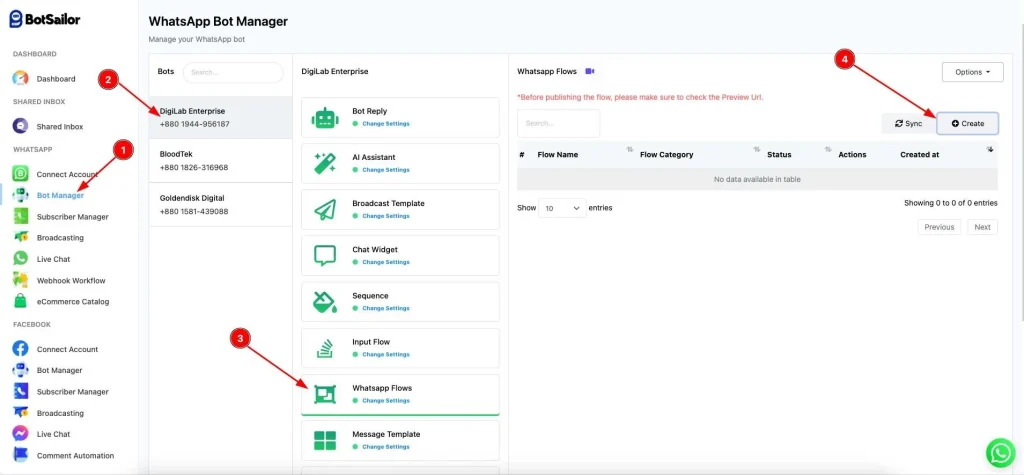This screenshot has width=1024, height=475.
Task: Focus the Bots search field
Action: point(233,73)
